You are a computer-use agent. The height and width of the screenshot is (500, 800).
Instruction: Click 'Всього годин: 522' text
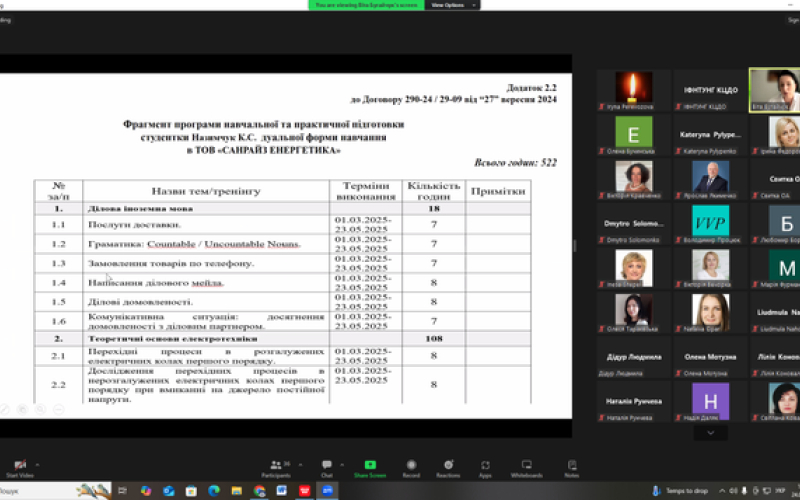515,162
